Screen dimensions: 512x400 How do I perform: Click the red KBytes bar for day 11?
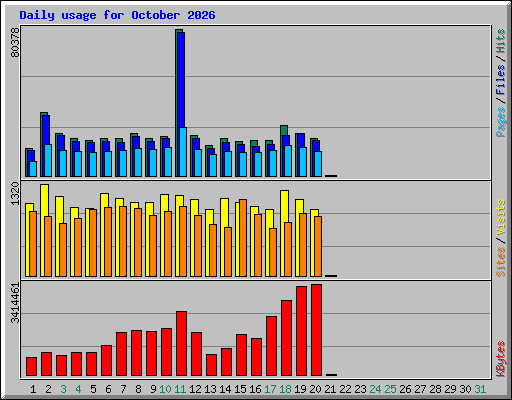[181, 344]
